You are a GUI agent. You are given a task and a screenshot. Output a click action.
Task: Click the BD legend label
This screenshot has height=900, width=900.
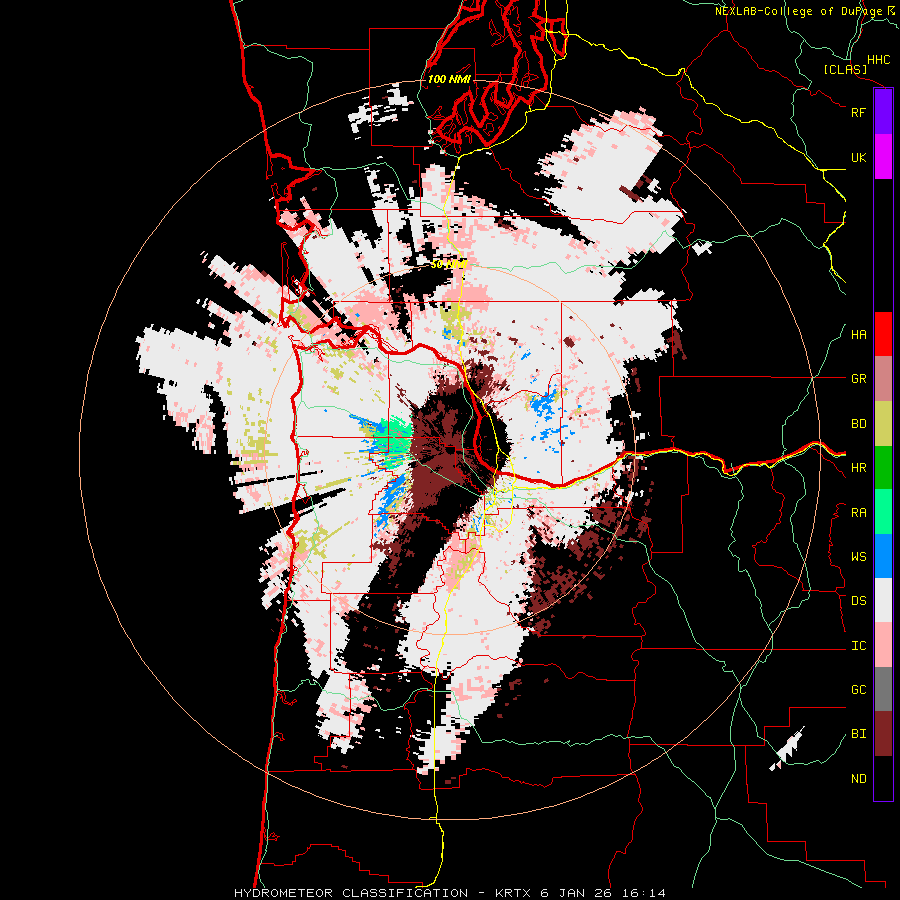(x=859, y=424)
